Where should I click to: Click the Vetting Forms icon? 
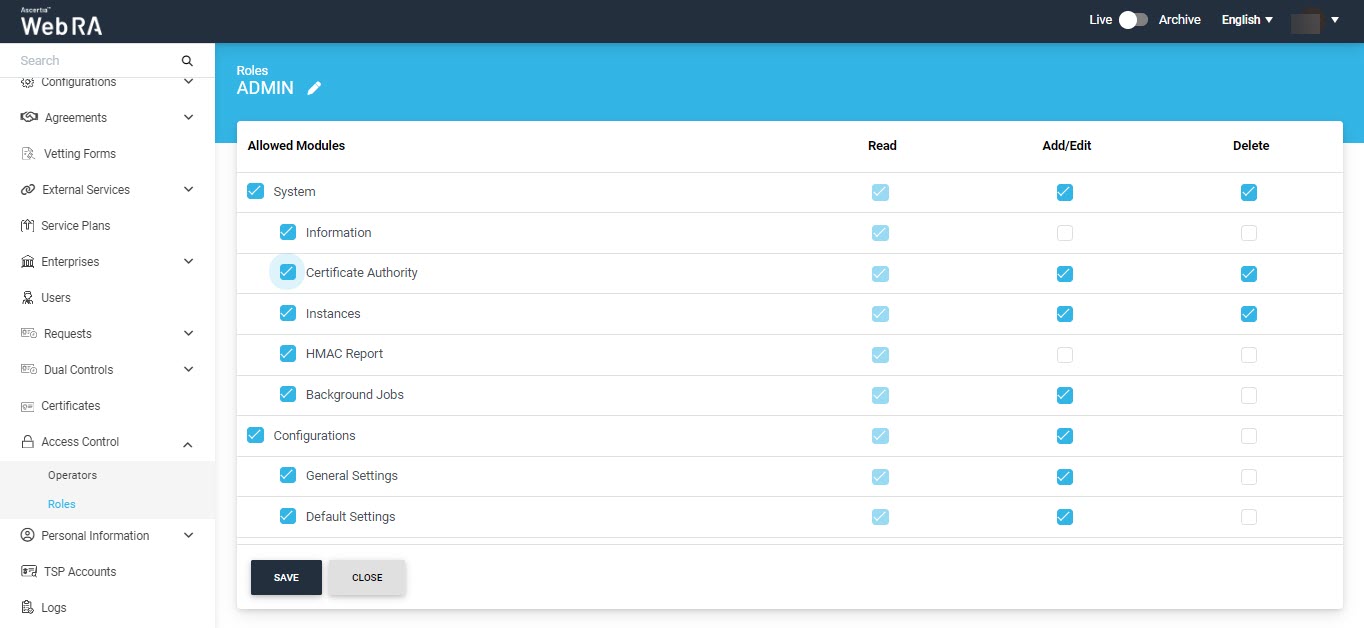pos(28,153)
